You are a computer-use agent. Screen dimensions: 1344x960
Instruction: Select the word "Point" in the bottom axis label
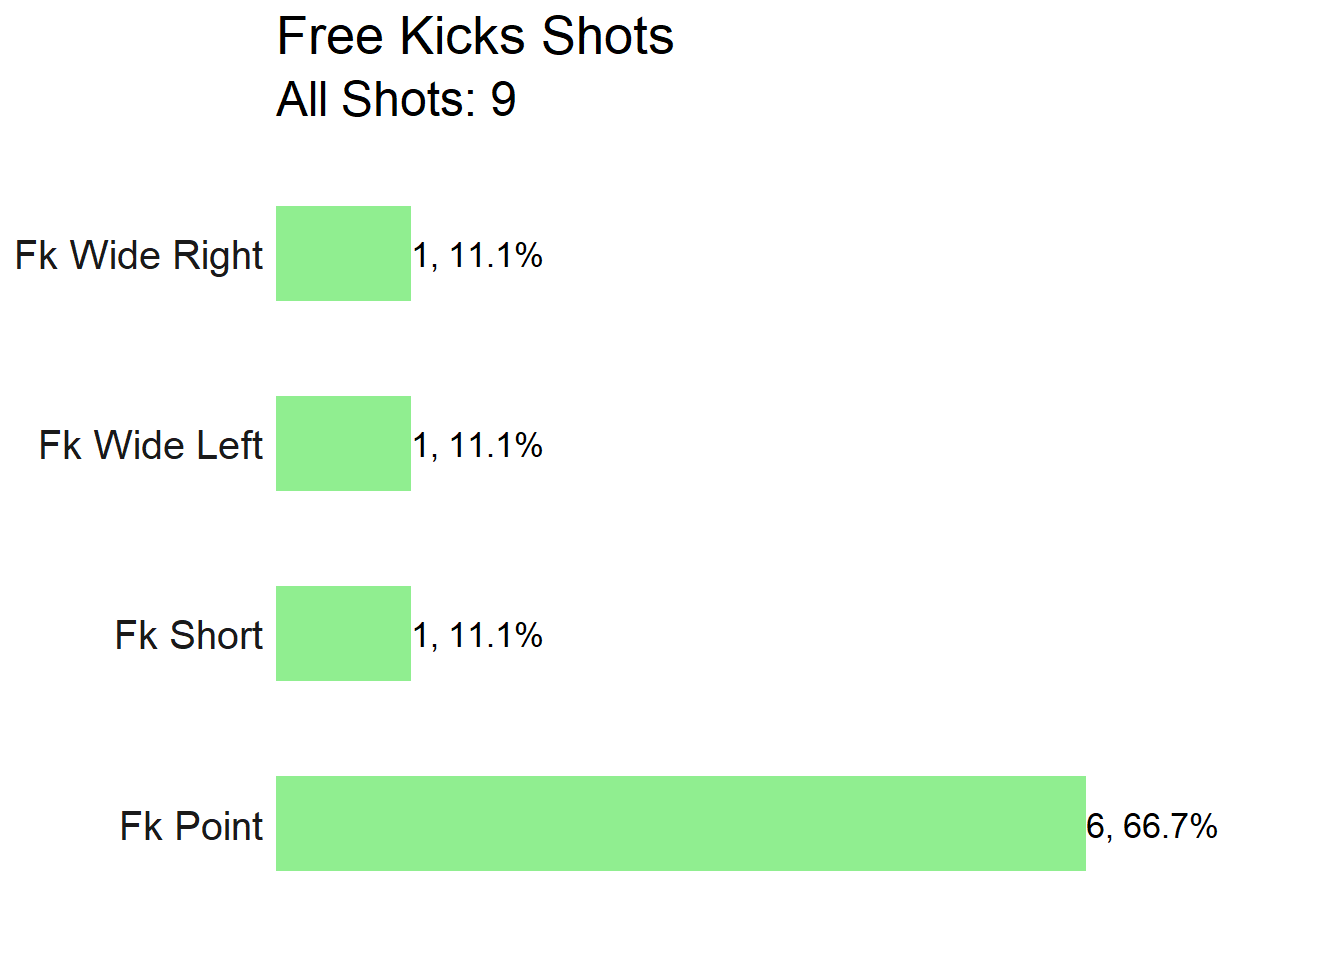pyautogui.click(x=219, y=826)
